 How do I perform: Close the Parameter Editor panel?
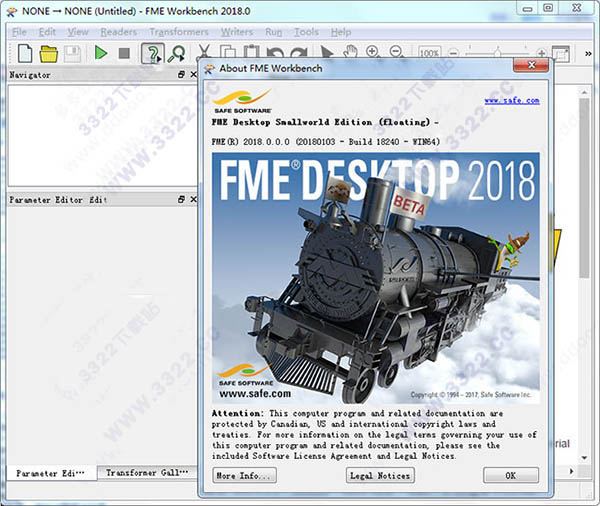[193, 199]
